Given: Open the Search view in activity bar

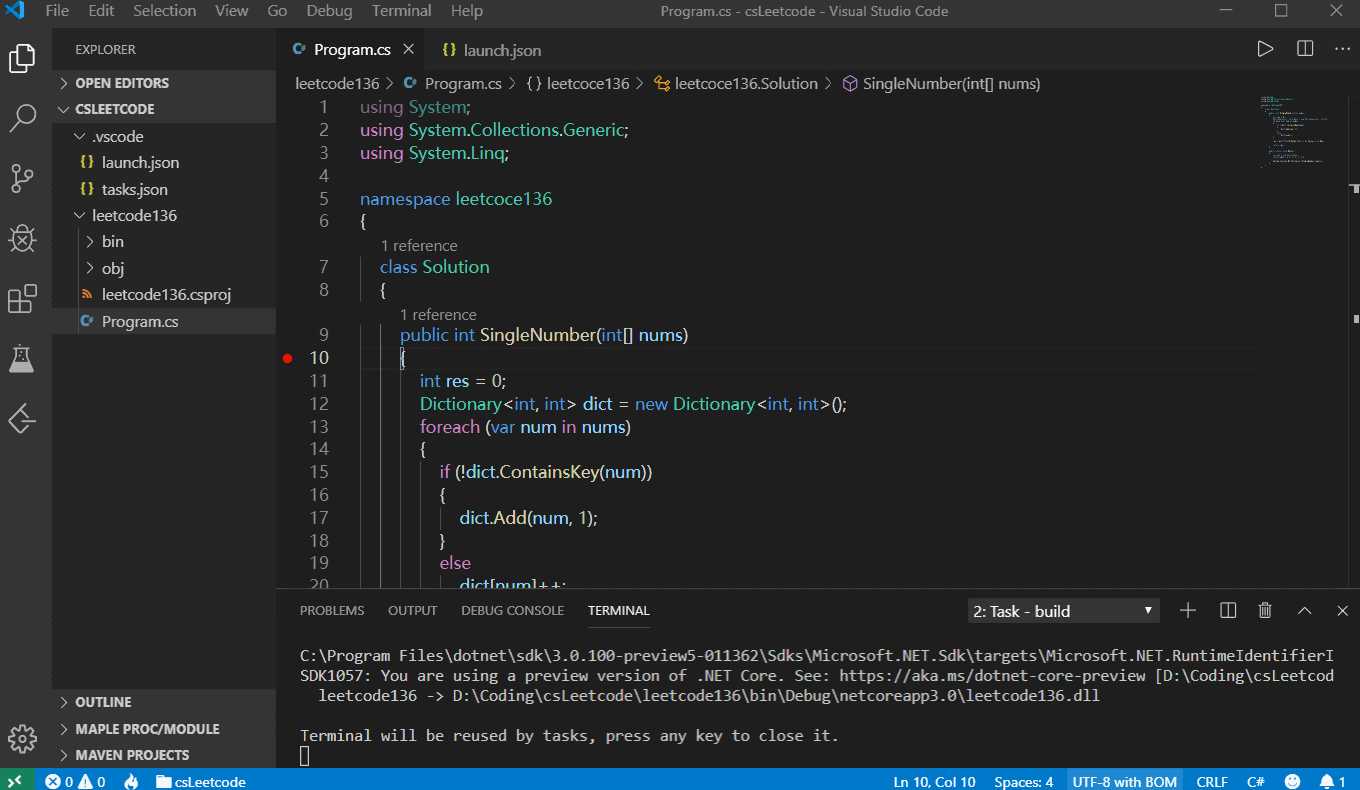Looking at the screenshot, I should 22,119.
